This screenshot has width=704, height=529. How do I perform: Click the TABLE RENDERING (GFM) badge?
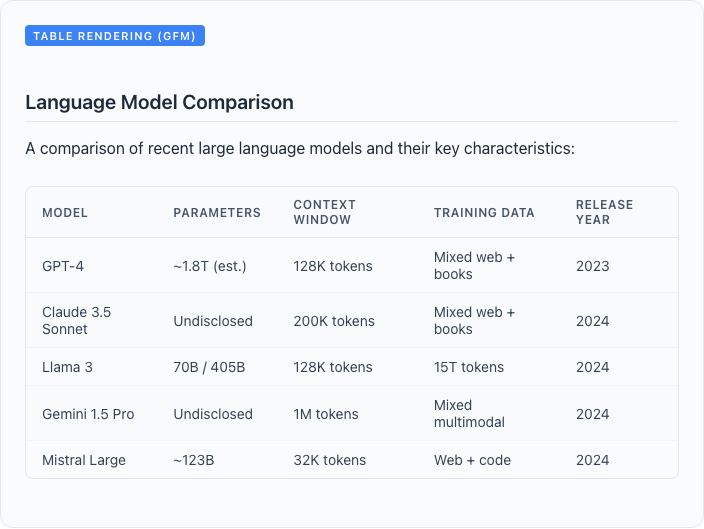pyautogui.click(x=115, y=35)
